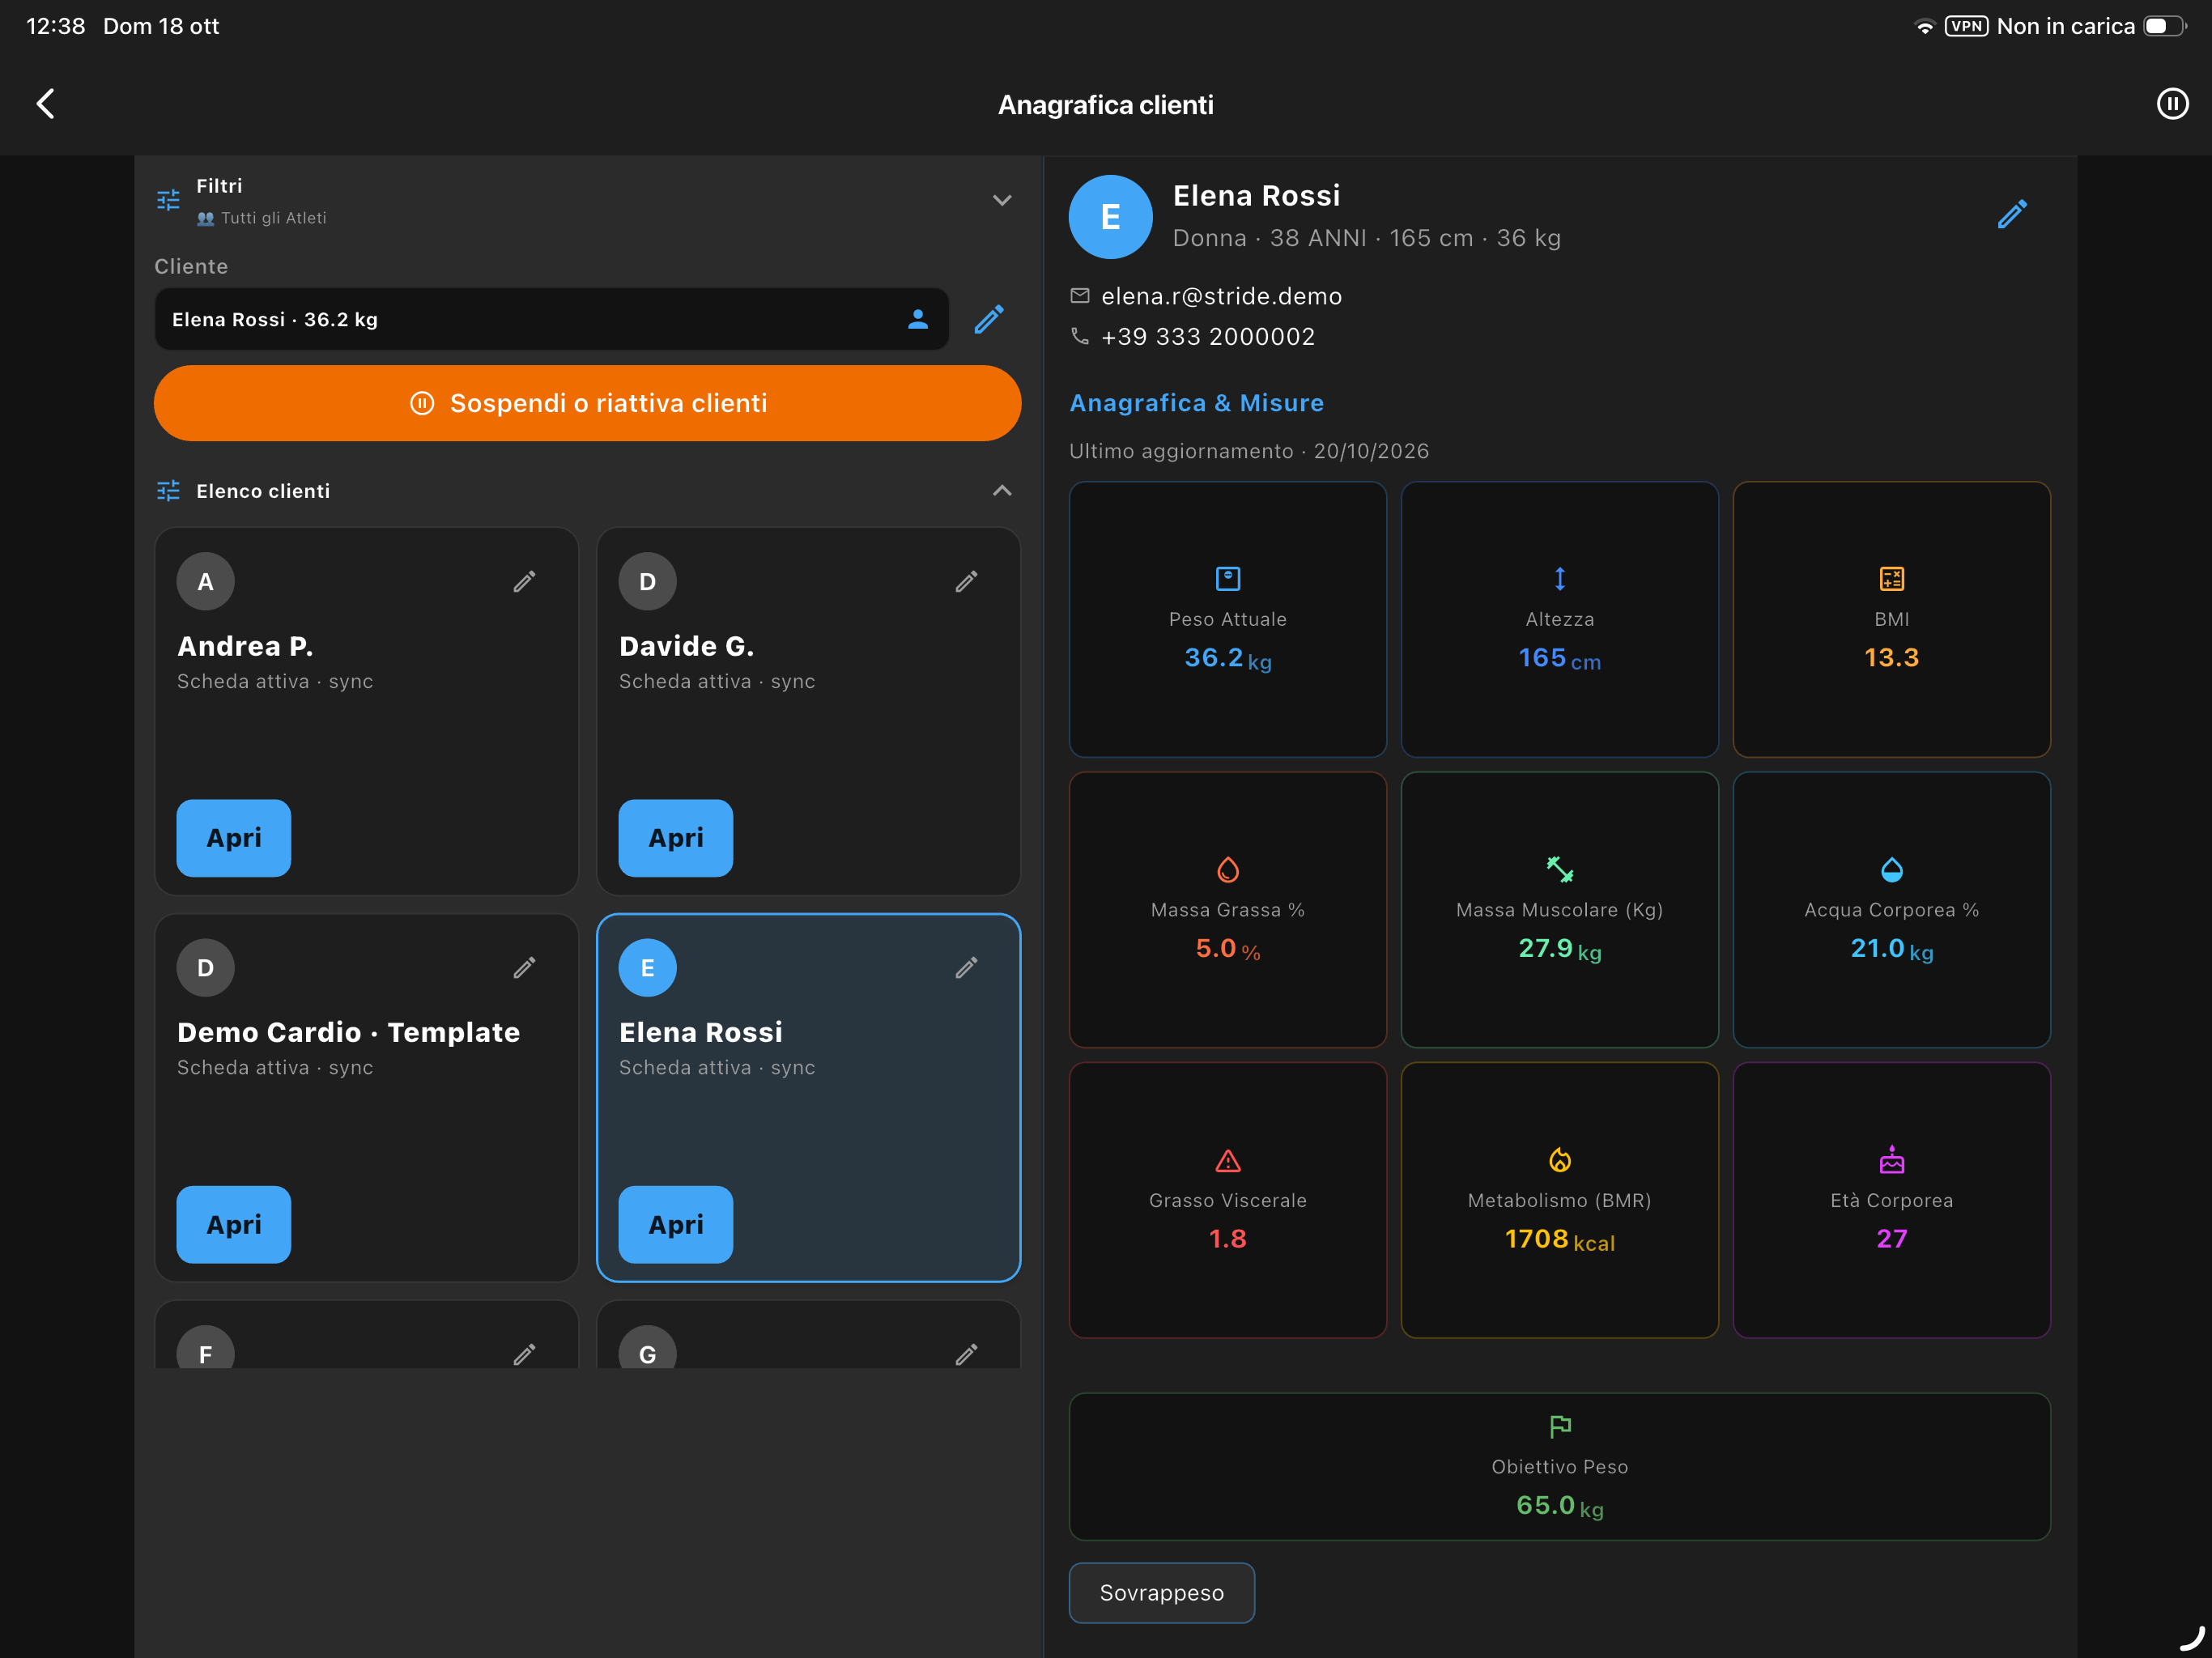
Task: Tap the Peso Attuale scale icon
Action: tap(1228, 578)
